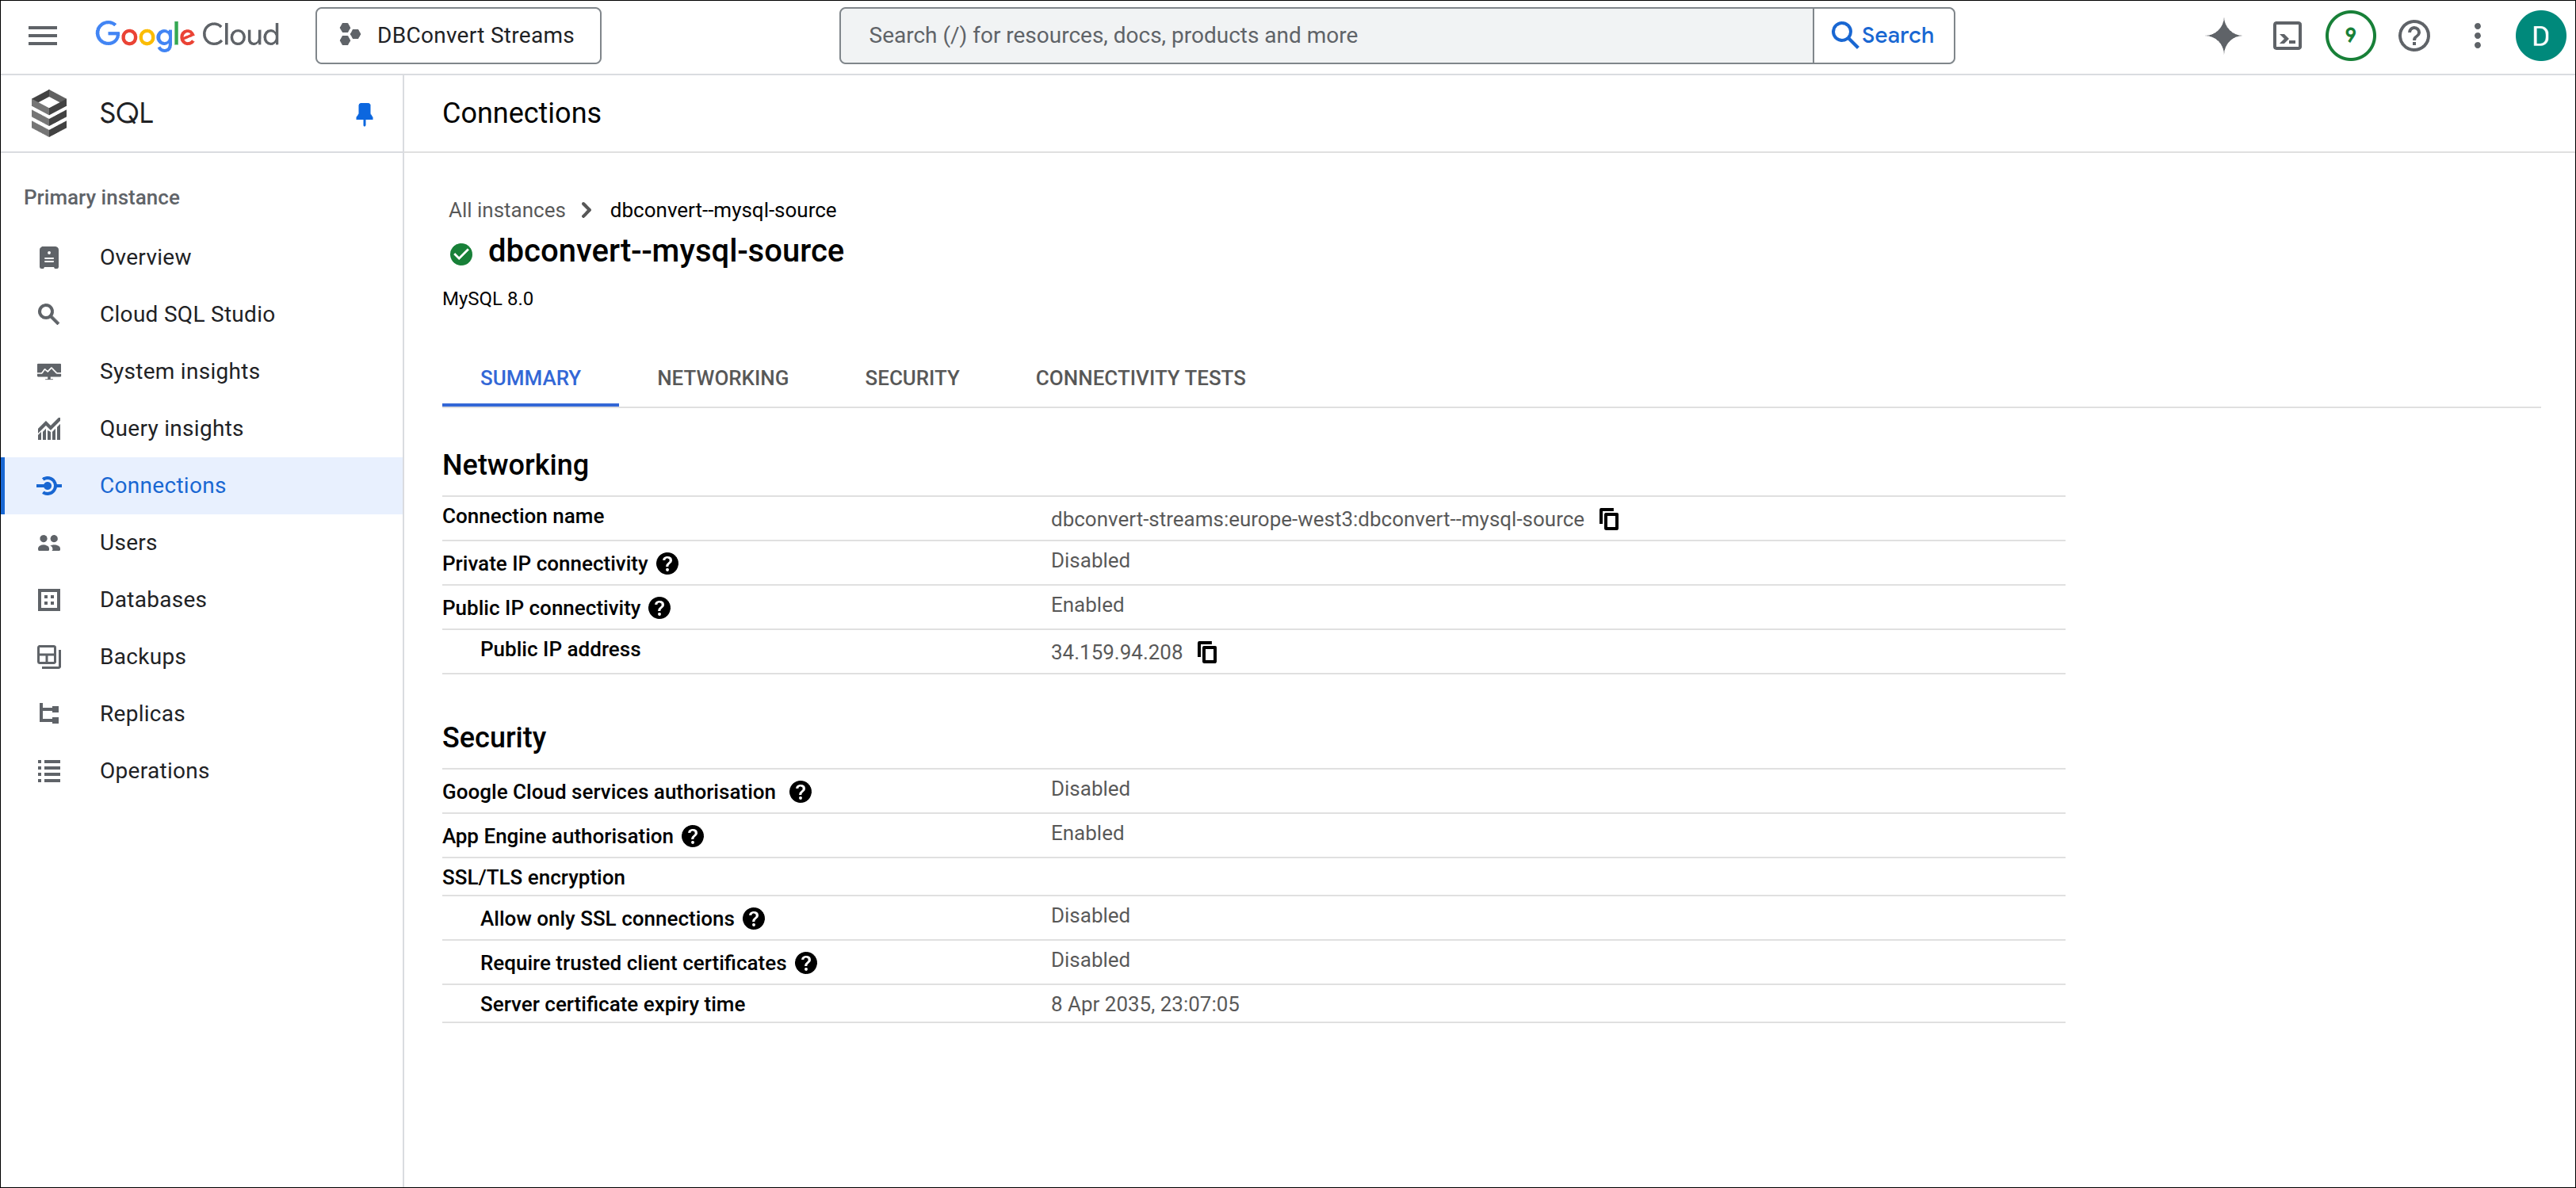2576x1188 pixels.
Task: Show help for App Engine authorisation
Action: coord(692,836)
